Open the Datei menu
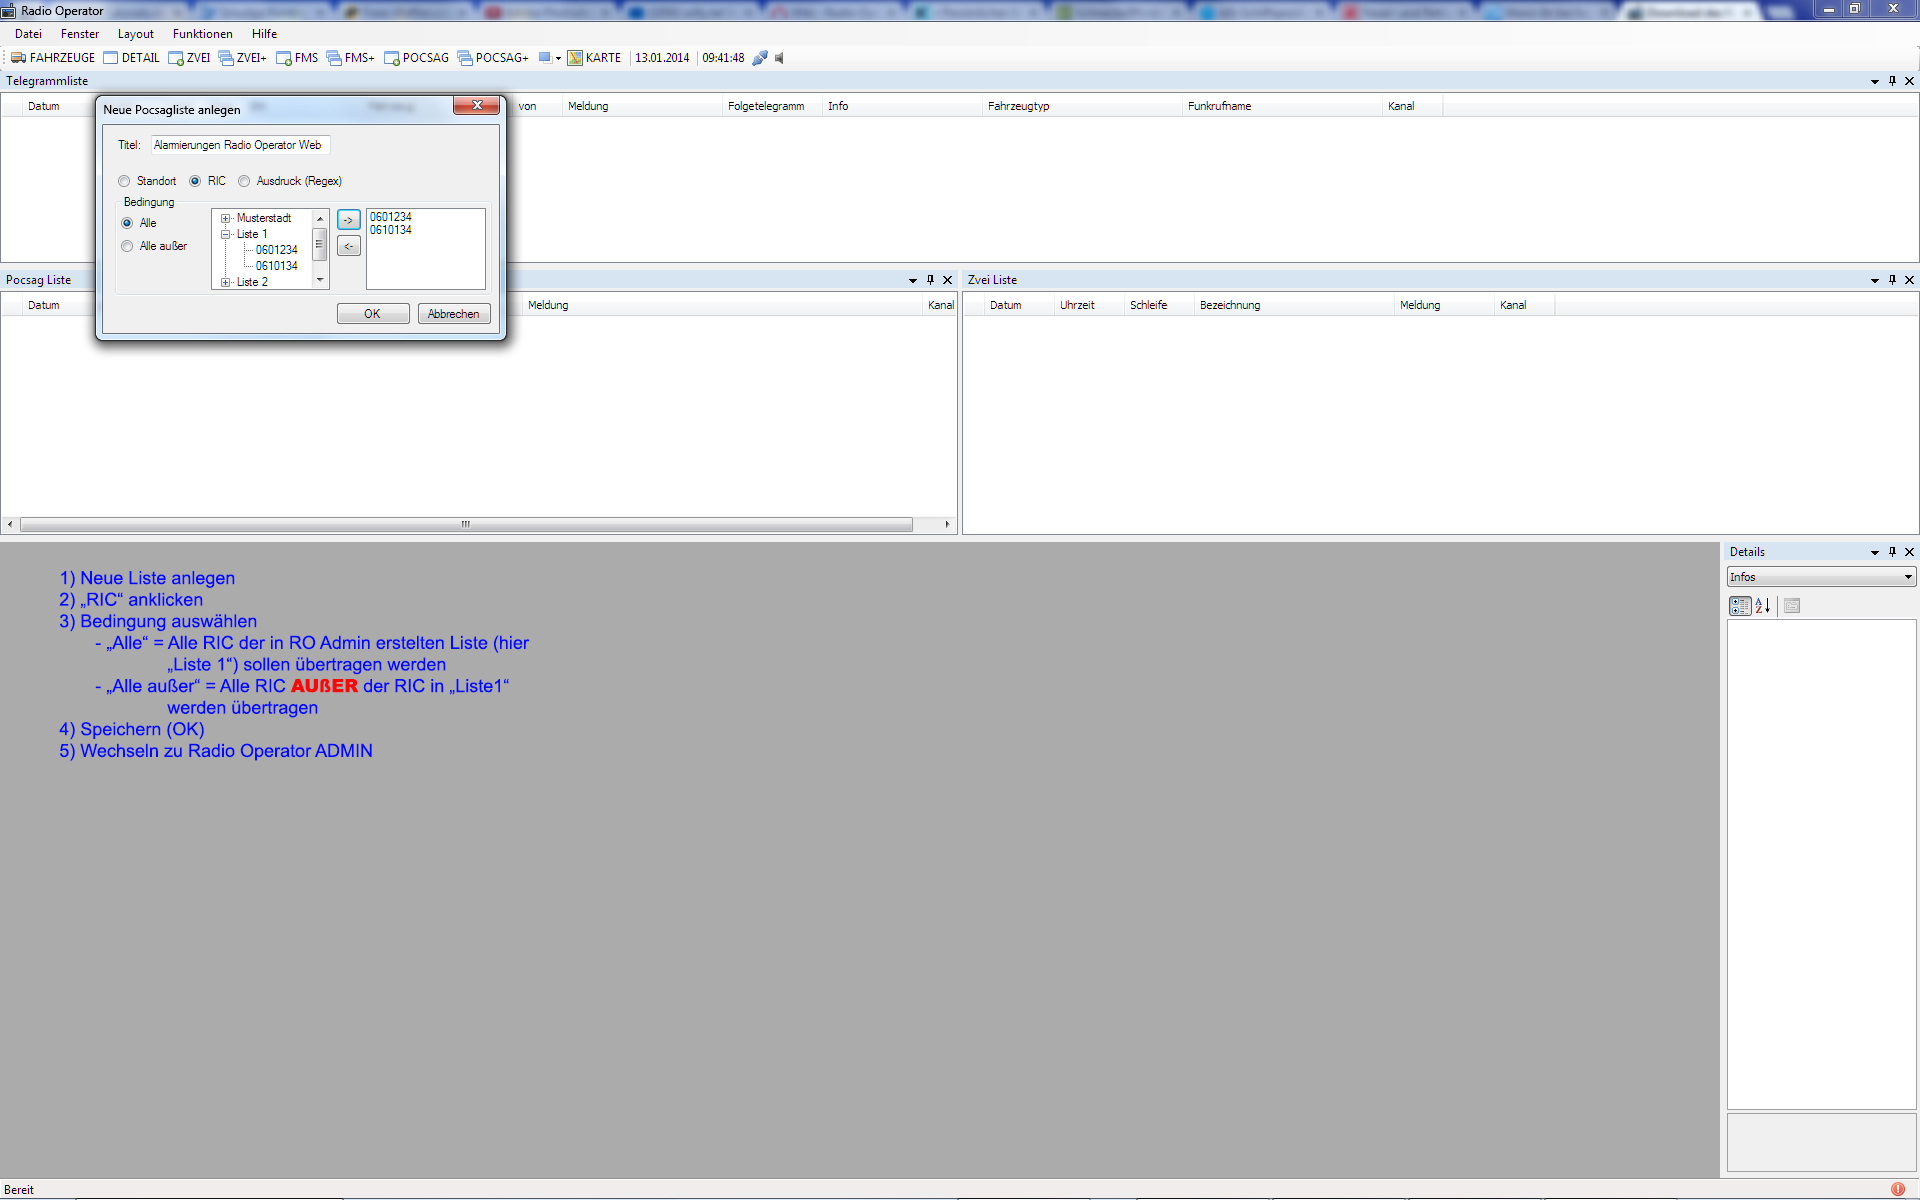The height and width of the screenshot is (1200, 1920). pos(28,34)
